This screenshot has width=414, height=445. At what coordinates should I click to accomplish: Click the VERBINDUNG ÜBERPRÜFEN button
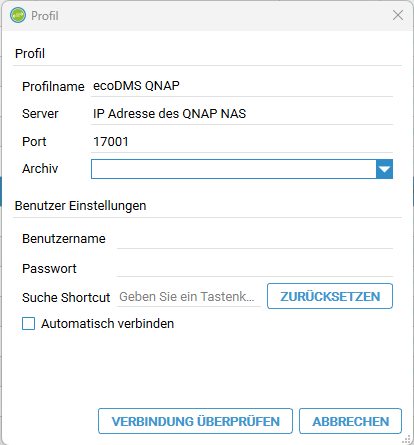[x=195, y=421]
